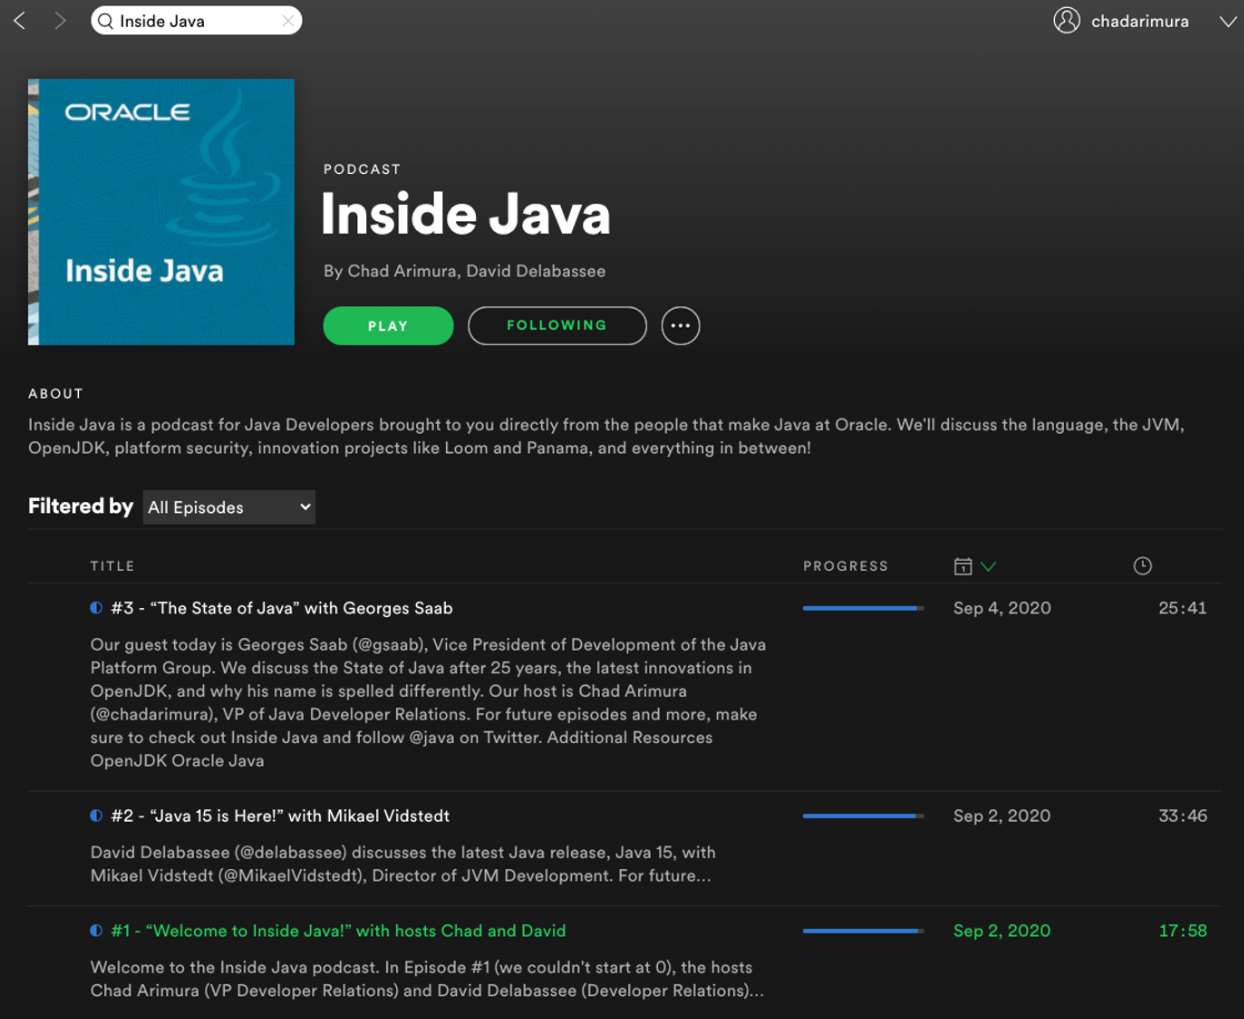
Task: Go forward using the right arrow
Action: (60, 21)
